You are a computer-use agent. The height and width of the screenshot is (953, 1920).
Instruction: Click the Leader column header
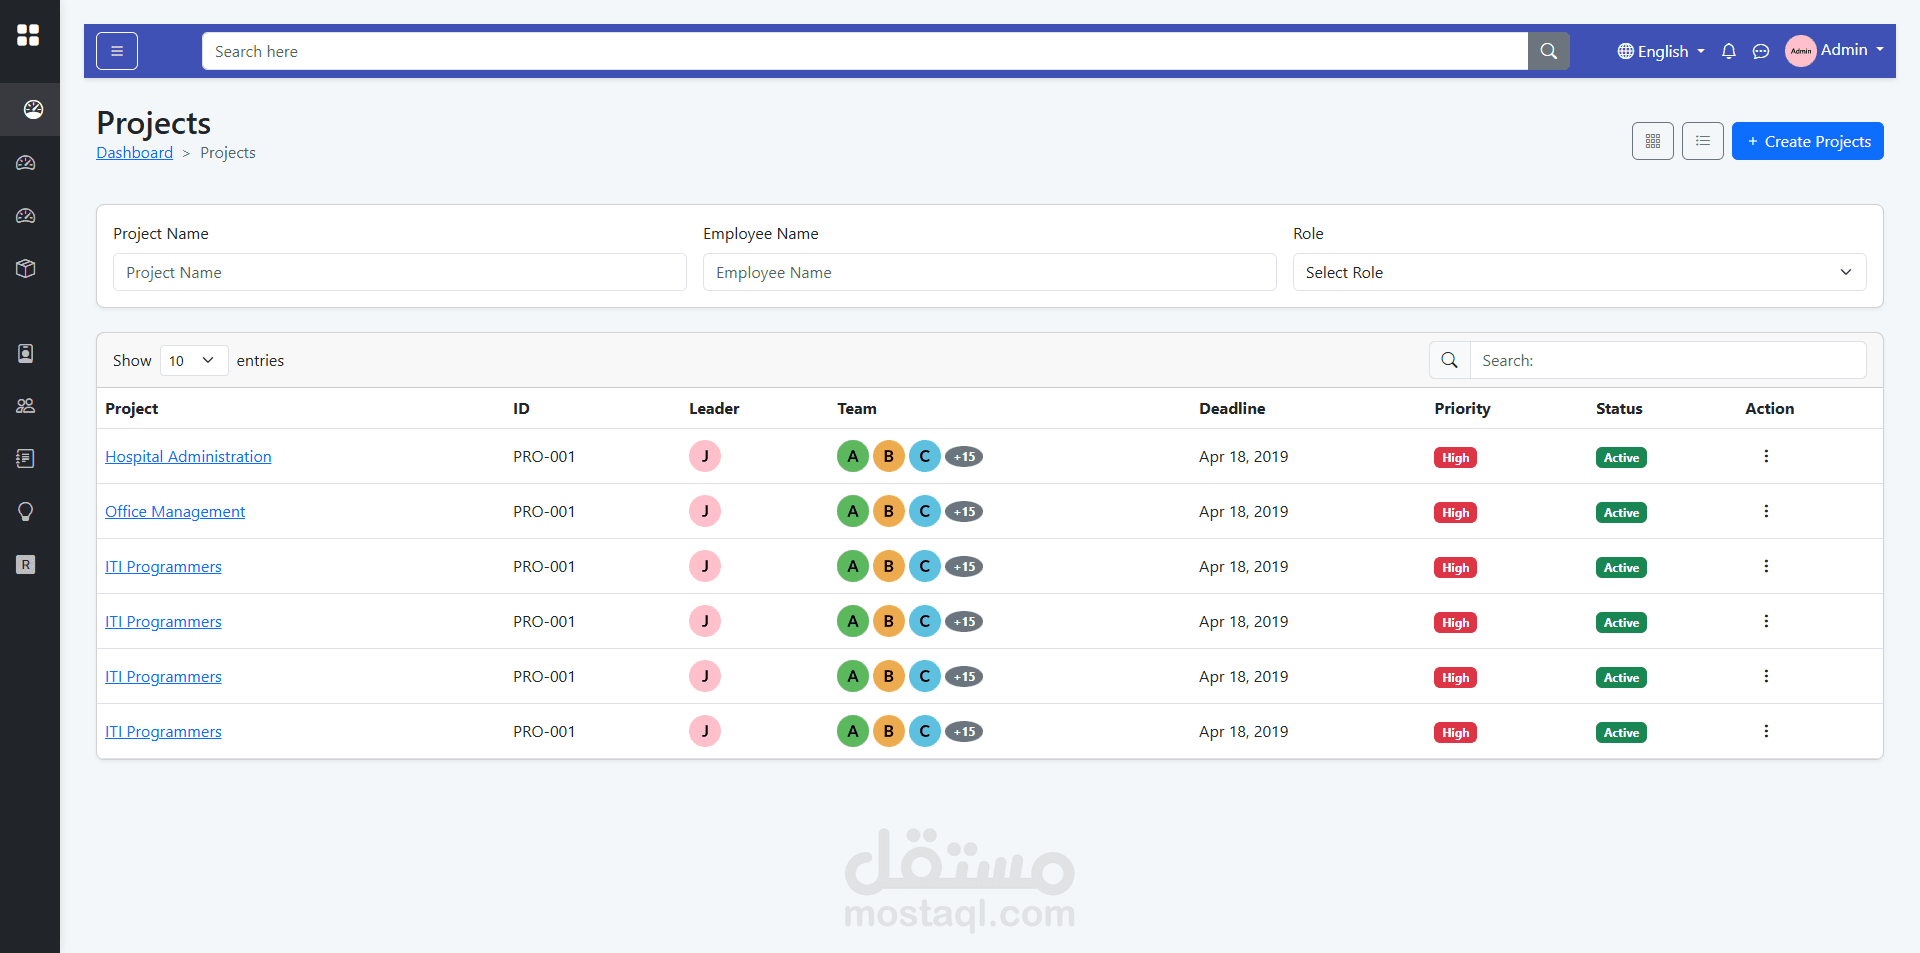(x=714, y=408)
